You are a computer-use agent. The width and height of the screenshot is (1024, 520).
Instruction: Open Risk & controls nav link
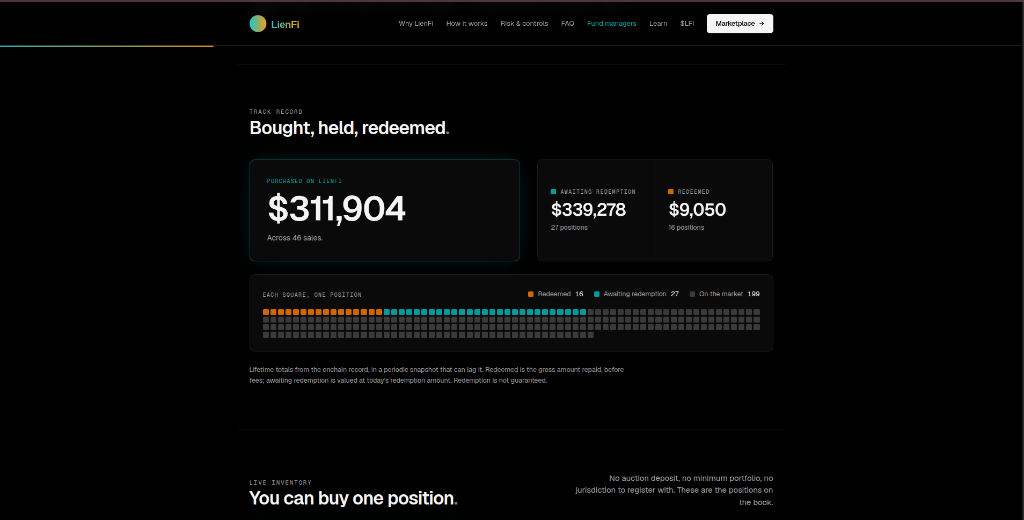coord(524,24)
